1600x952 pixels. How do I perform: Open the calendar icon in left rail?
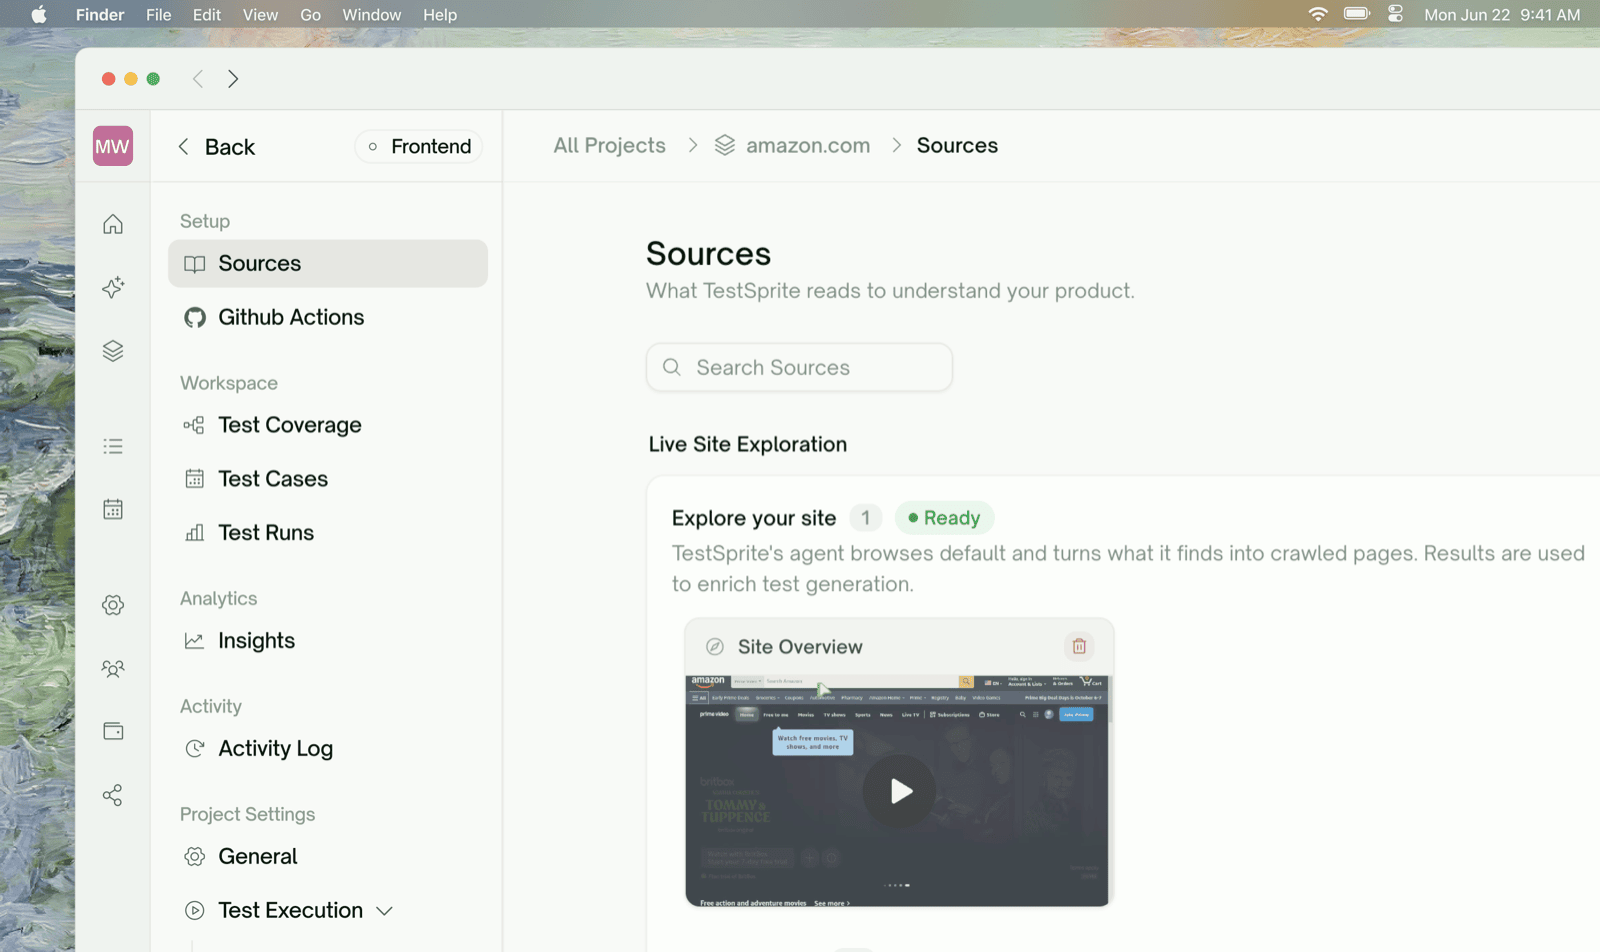click(113, 509)
